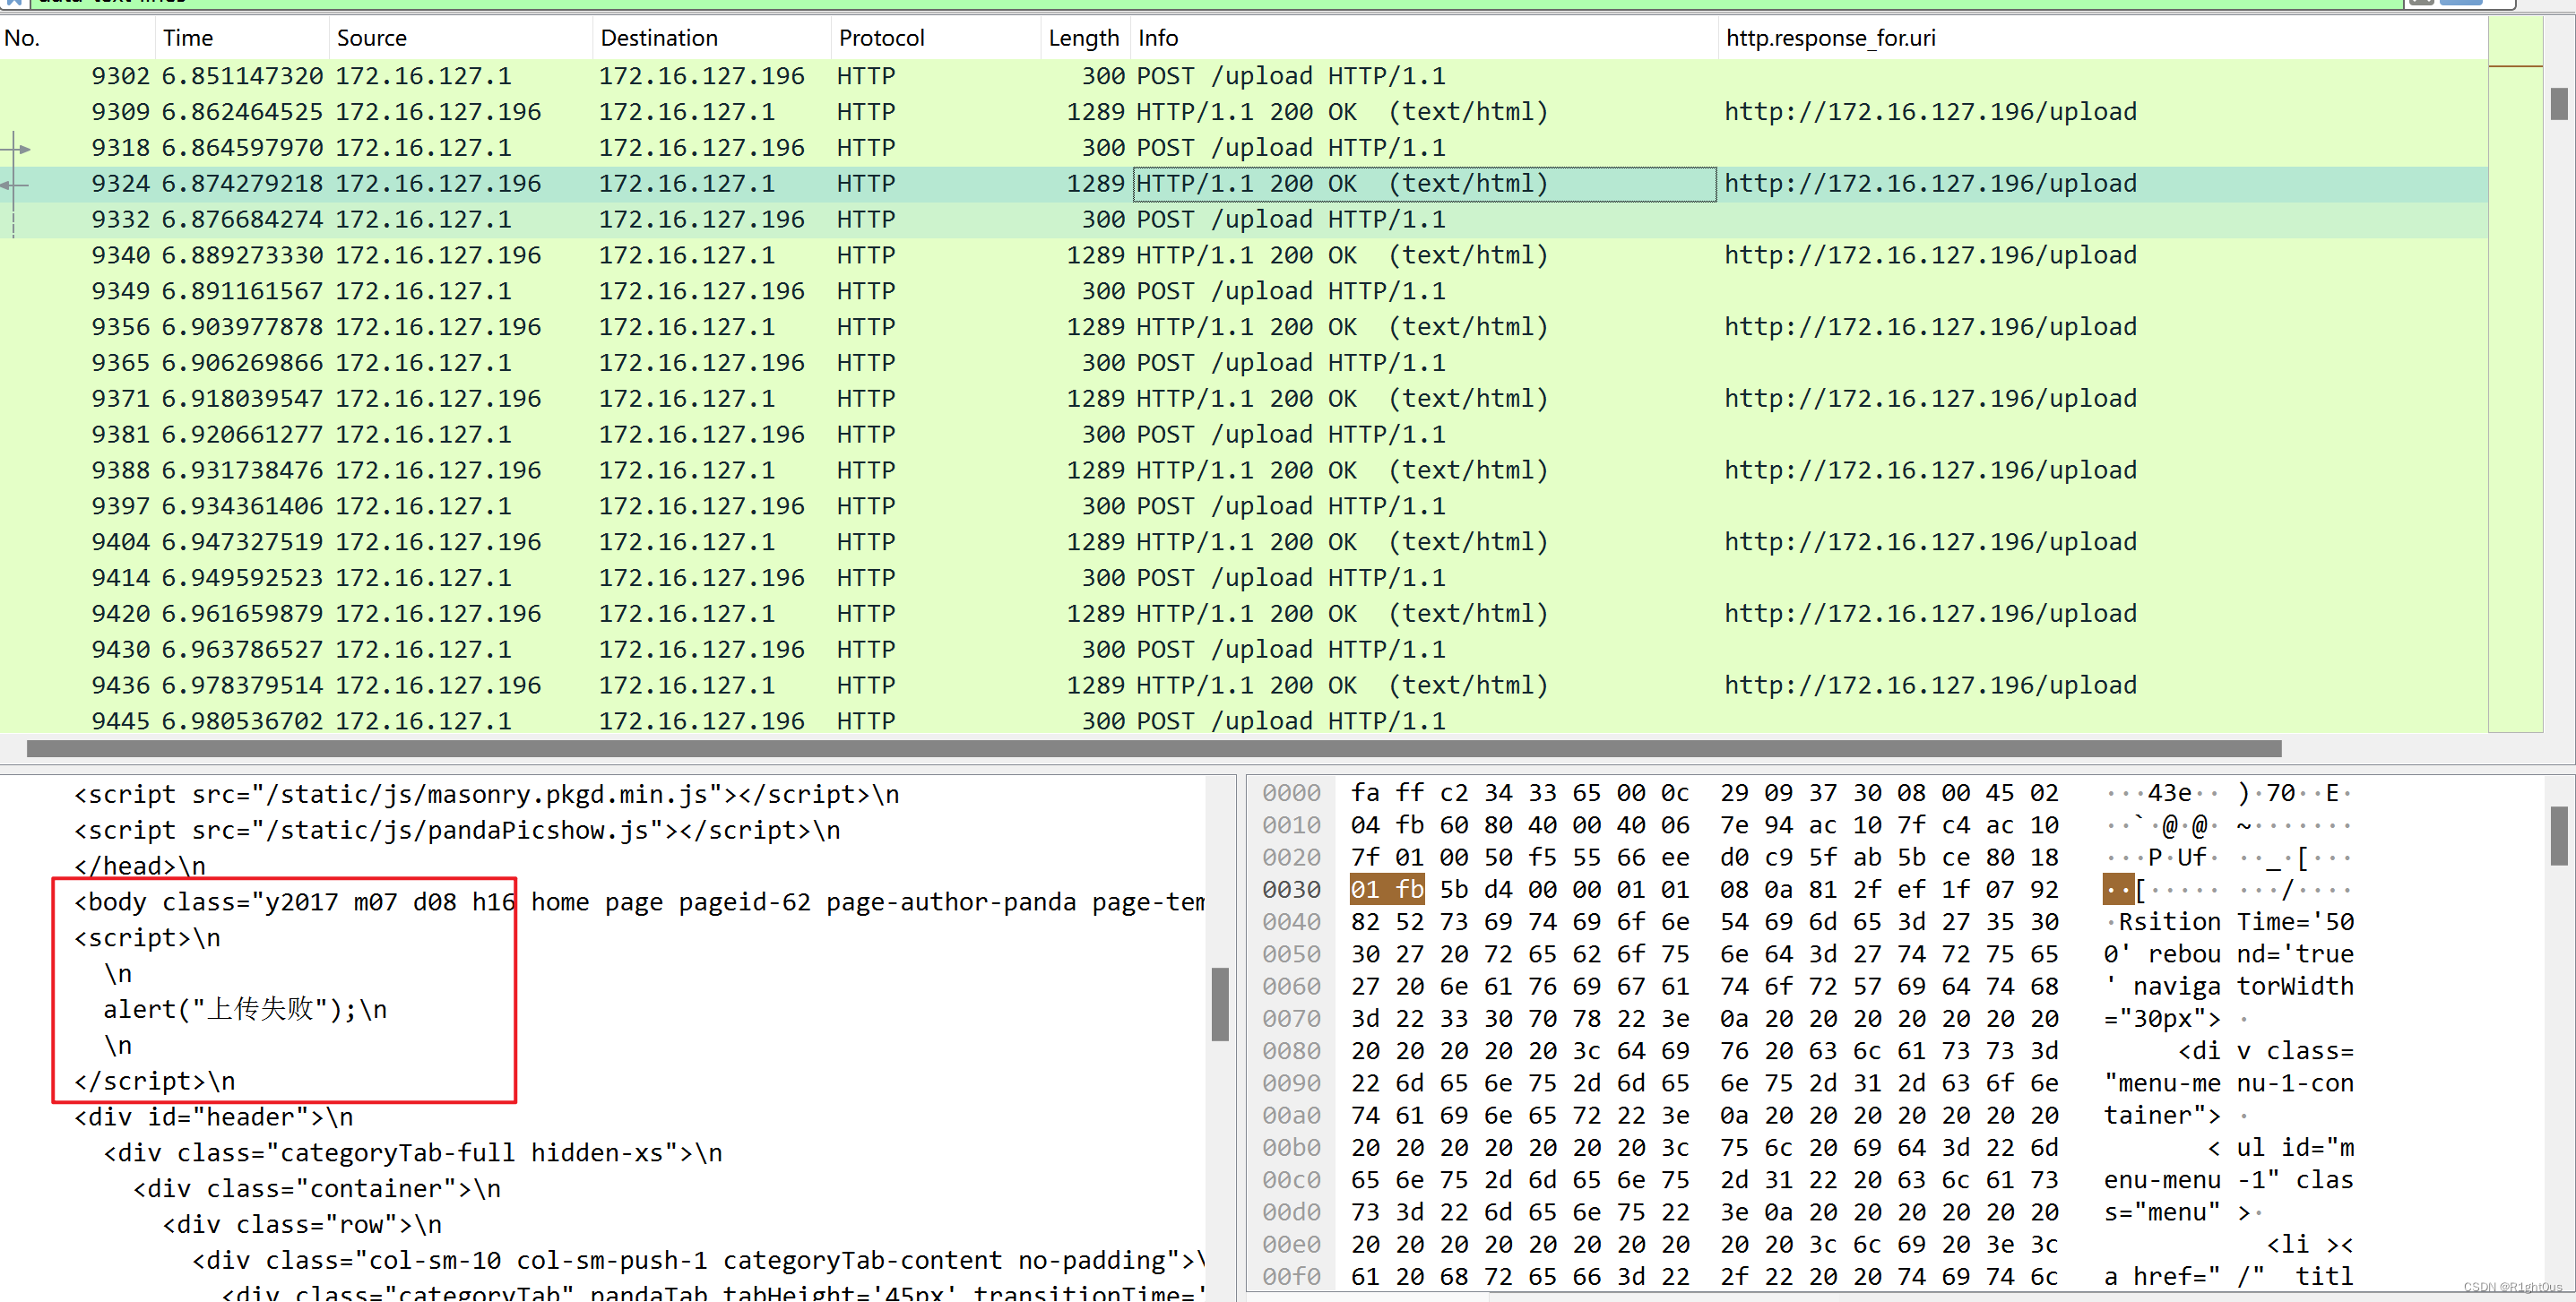Sort by the Length column header

tap(1085, 38)
